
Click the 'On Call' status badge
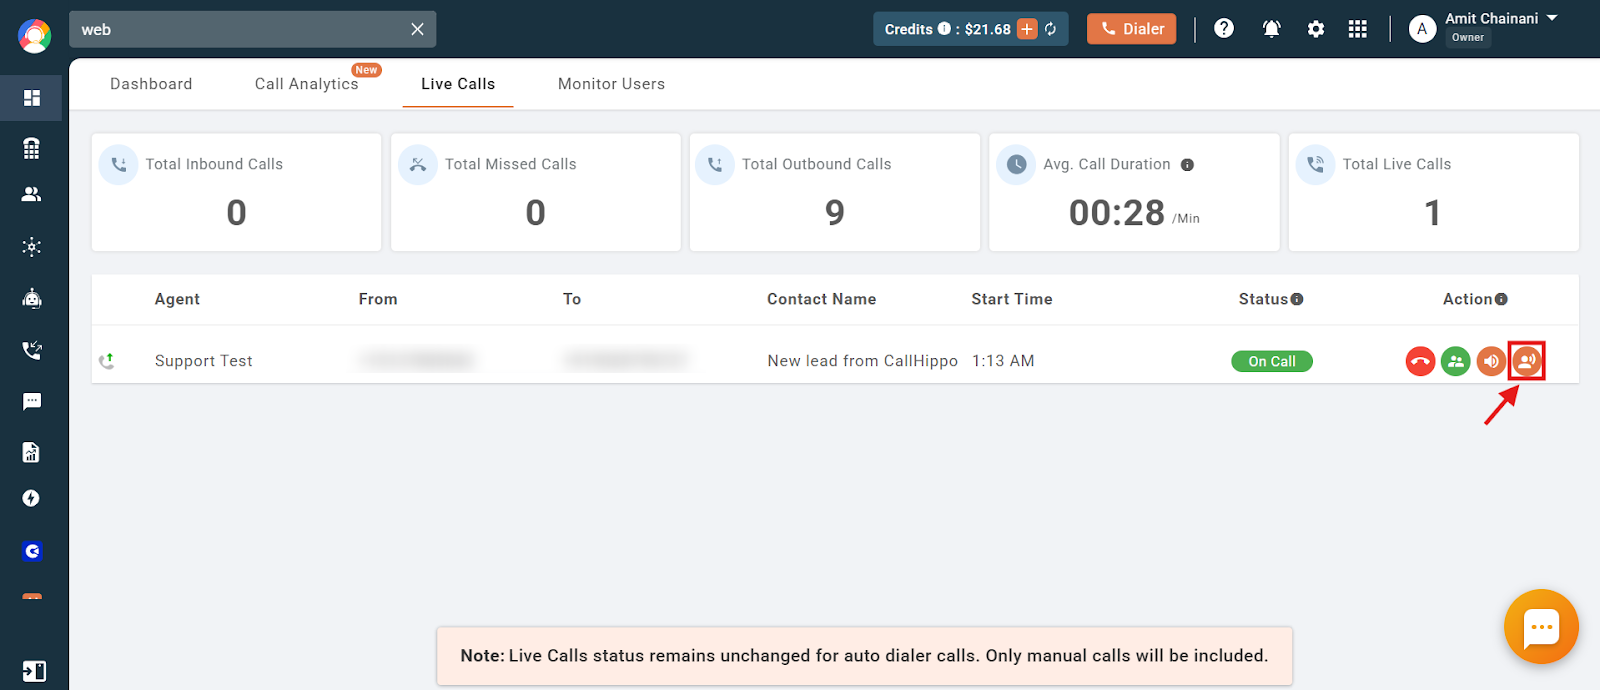pyautogui.click(x=1272, y=361)
